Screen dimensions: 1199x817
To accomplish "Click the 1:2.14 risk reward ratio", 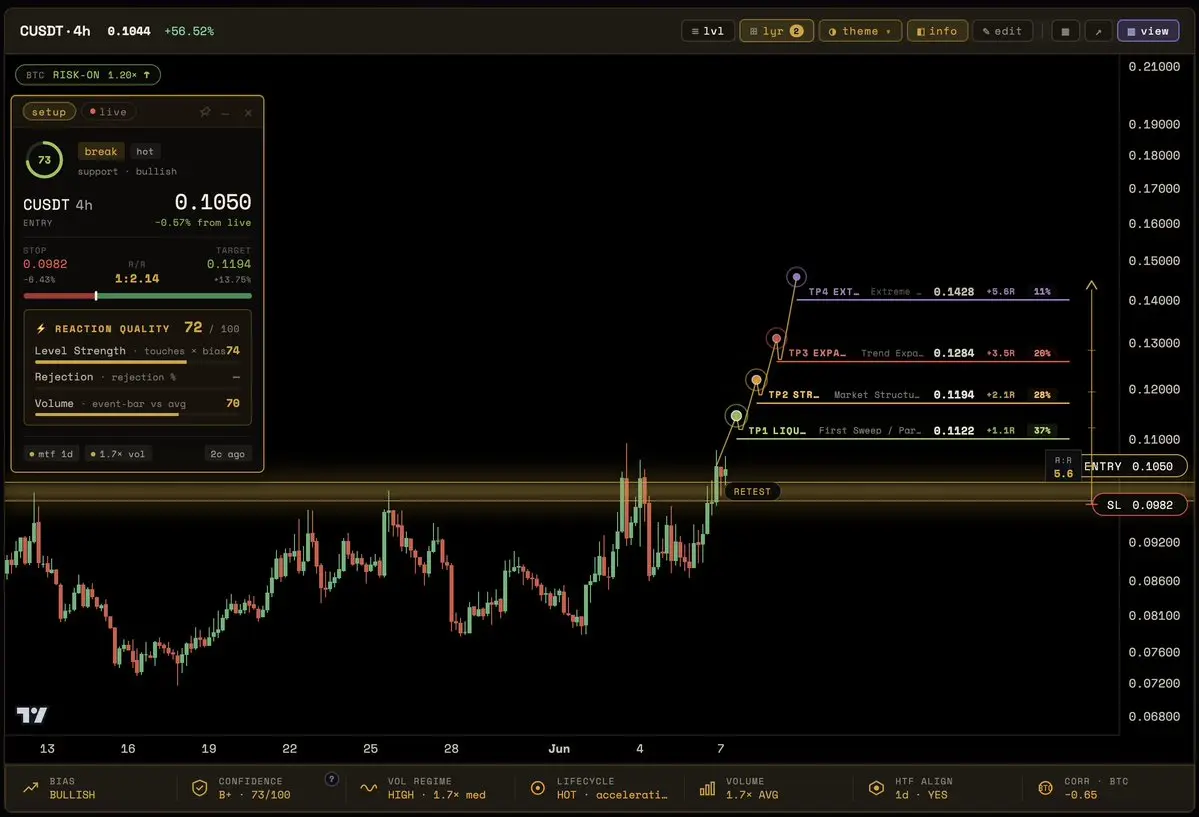I will (137, 278).
